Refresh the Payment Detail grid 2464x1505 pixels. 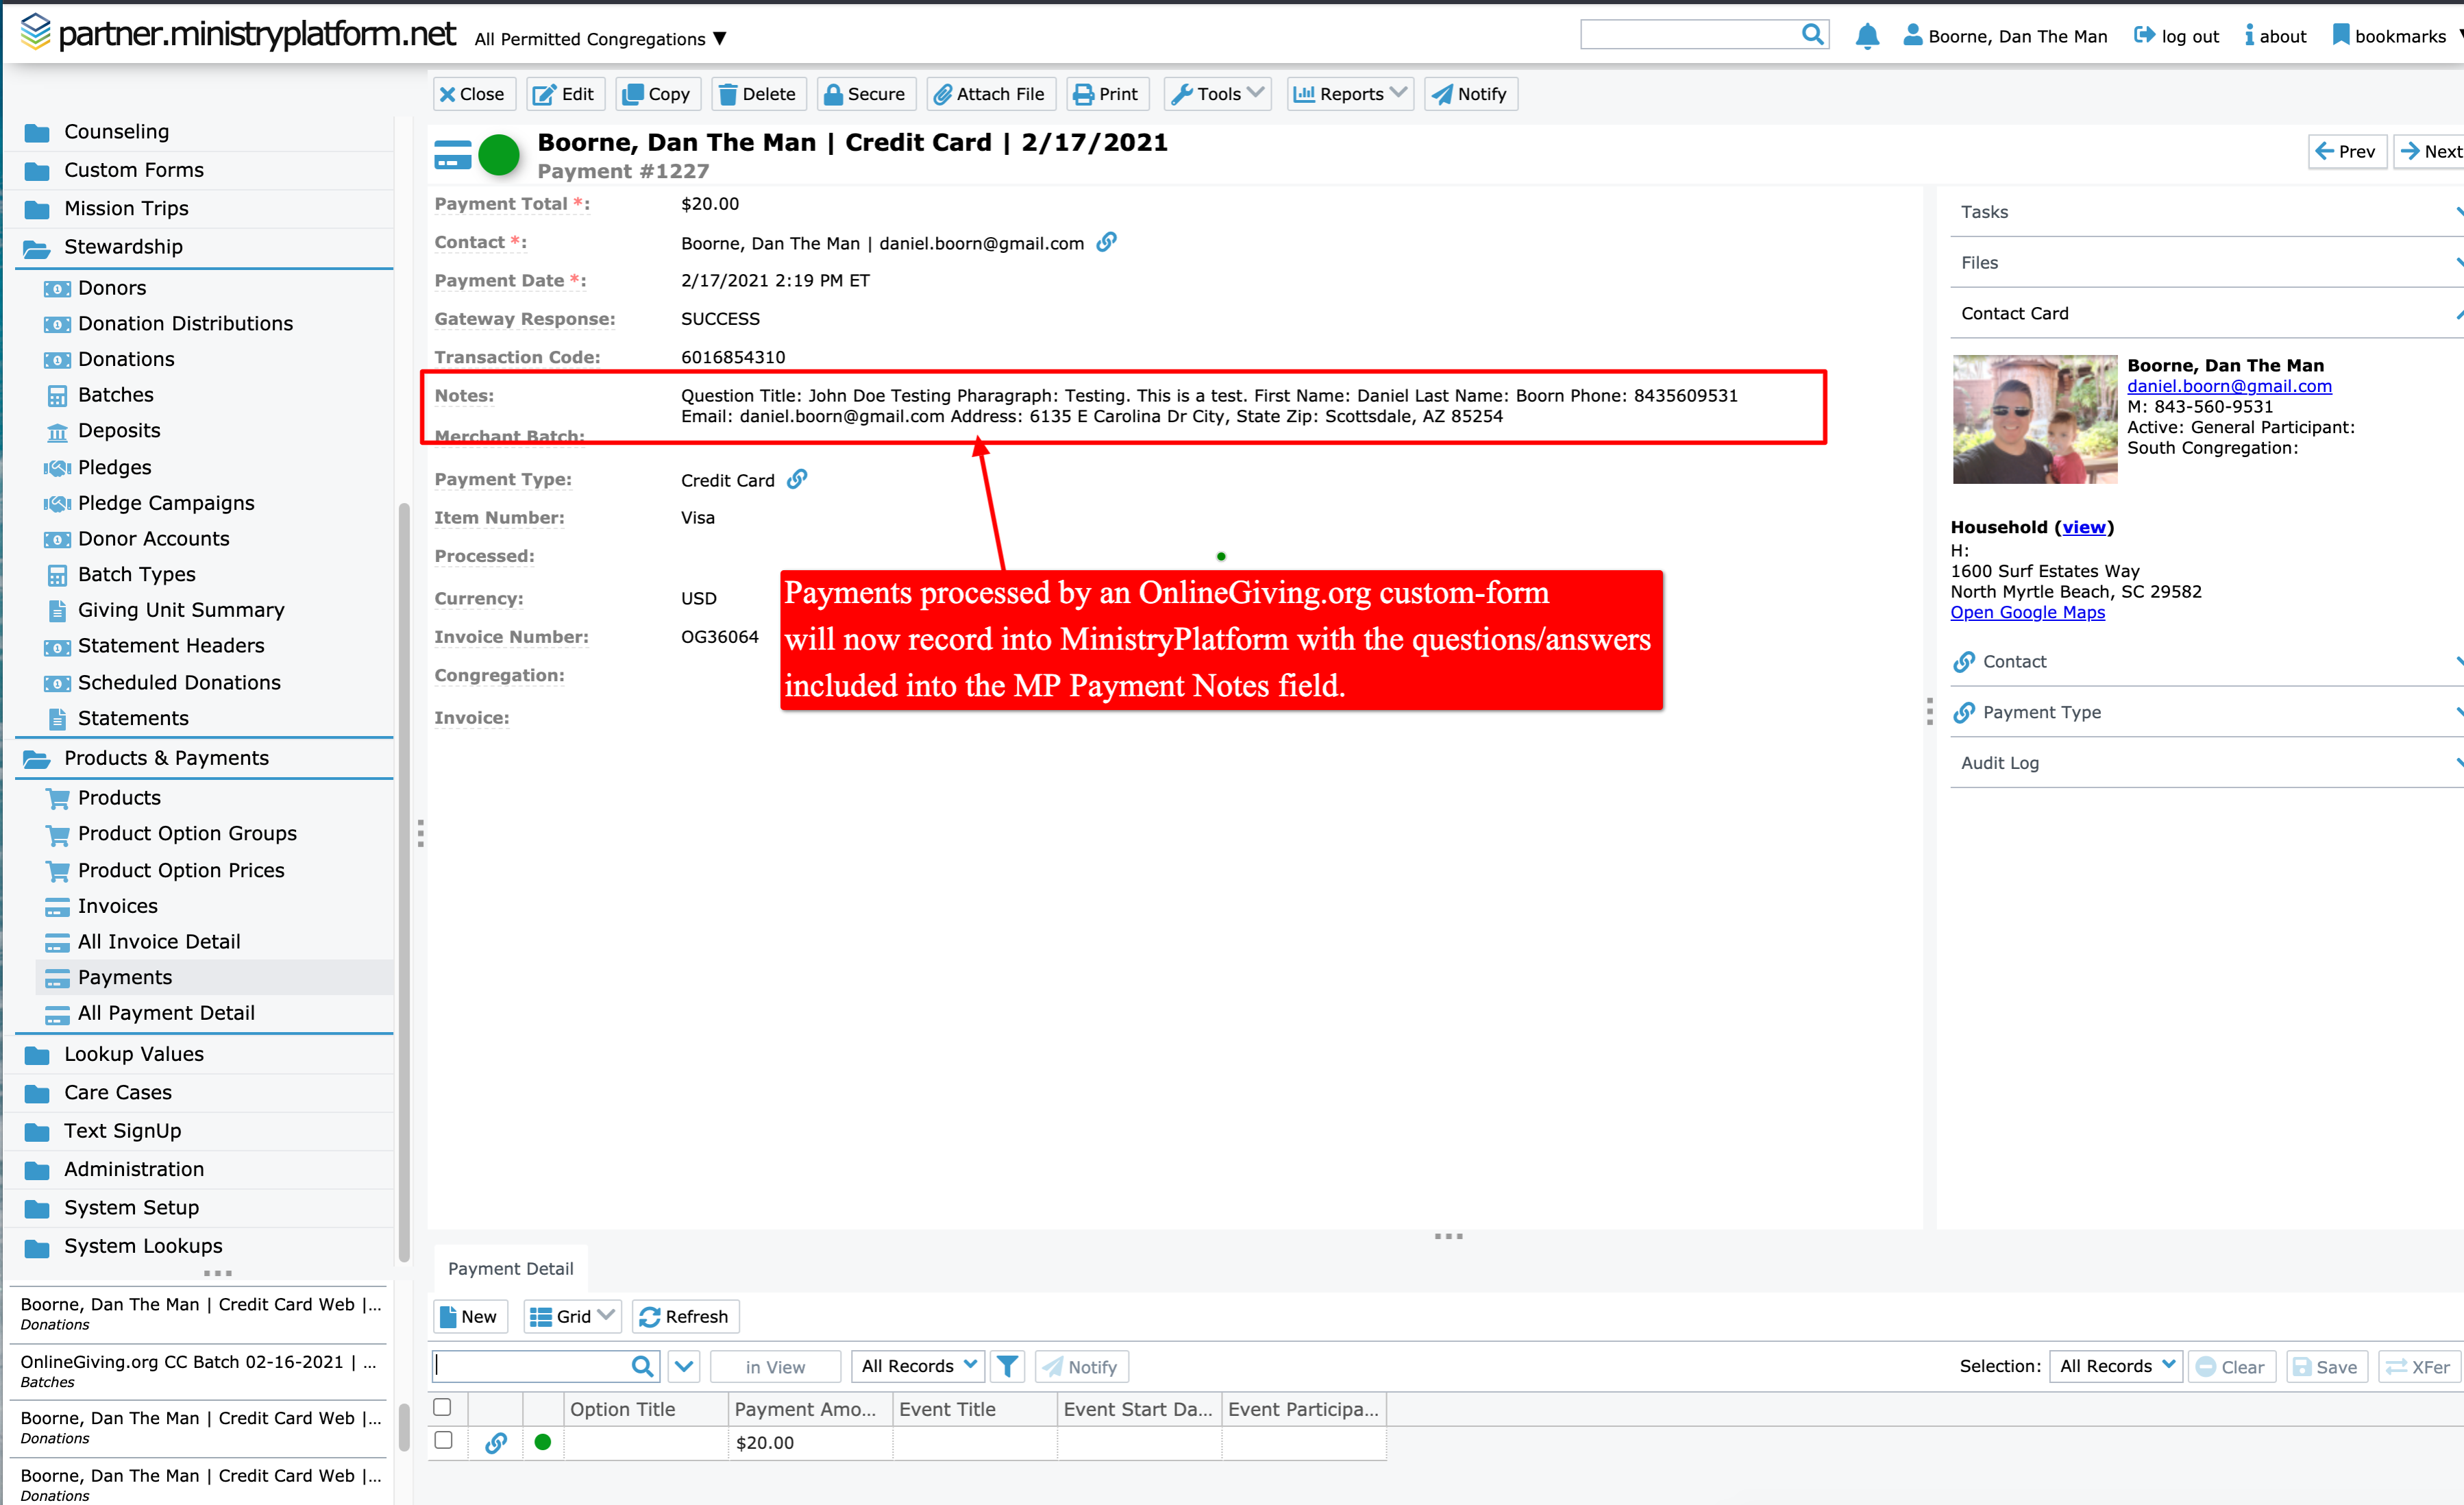click(685, 1316)
